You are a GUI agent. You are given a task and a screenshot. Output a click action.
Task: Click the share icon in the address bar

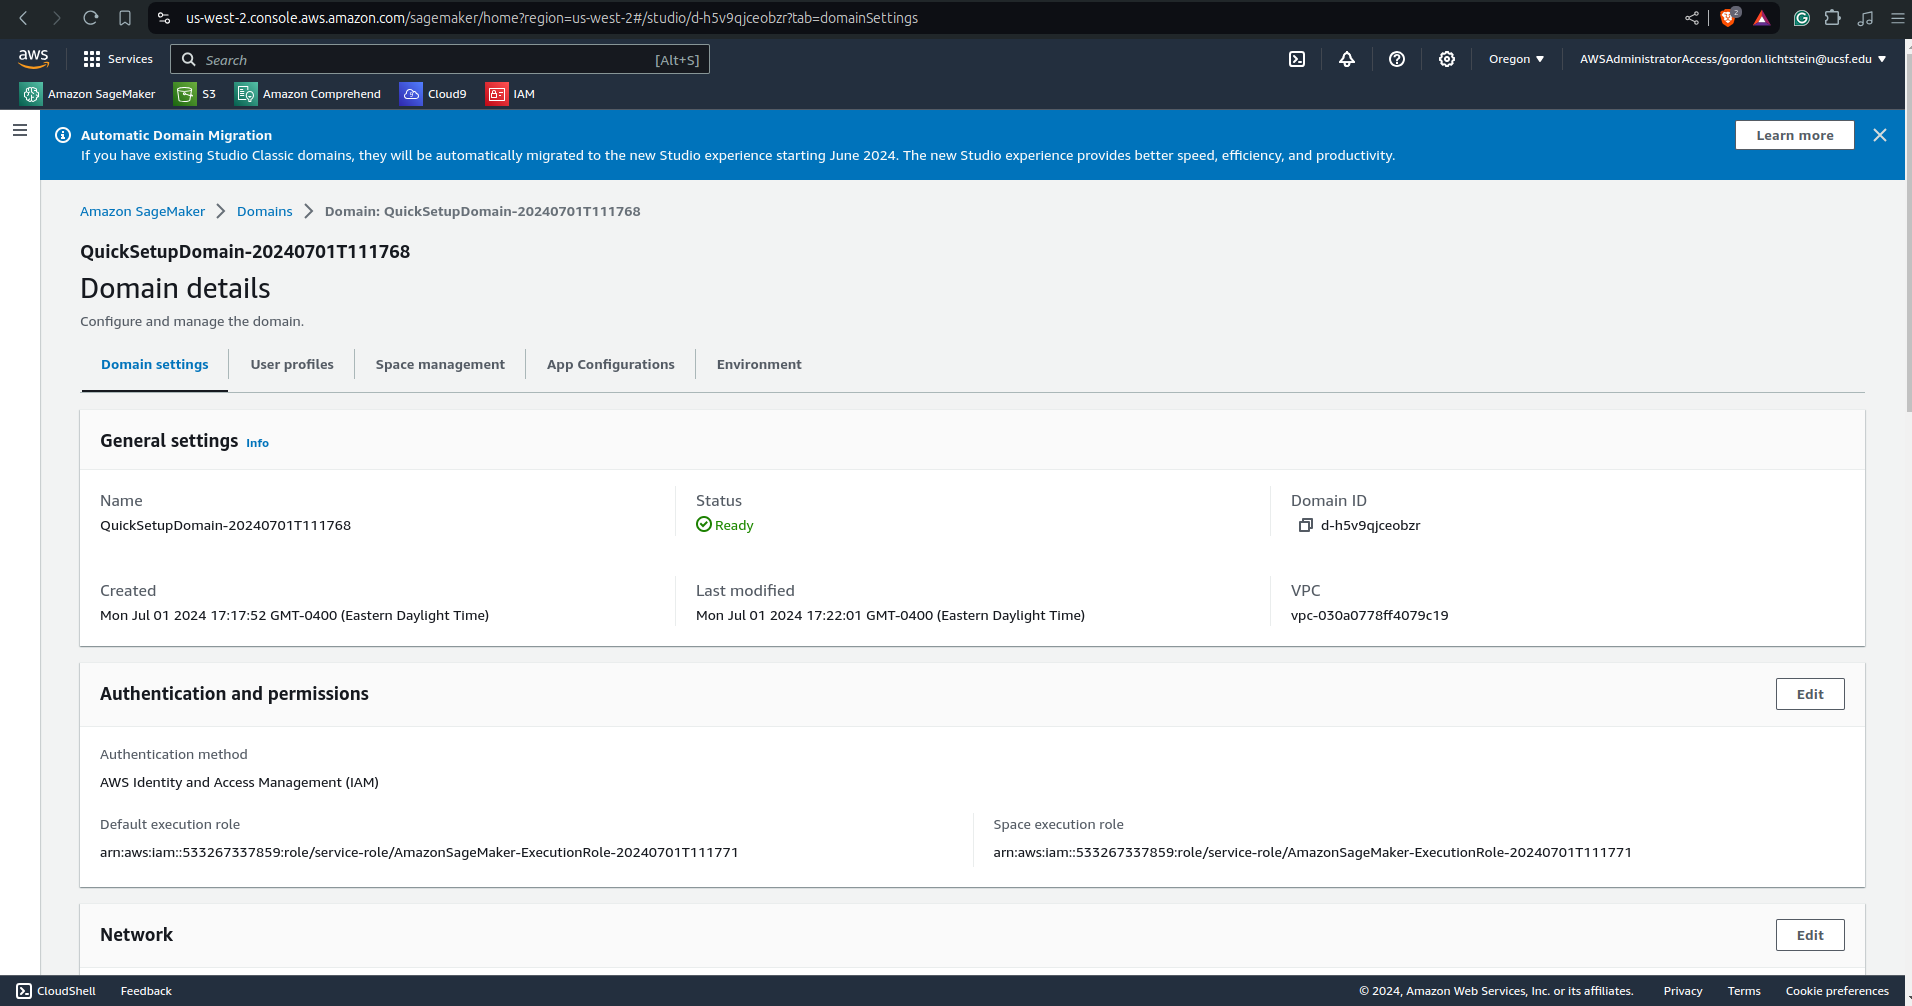1692,18
